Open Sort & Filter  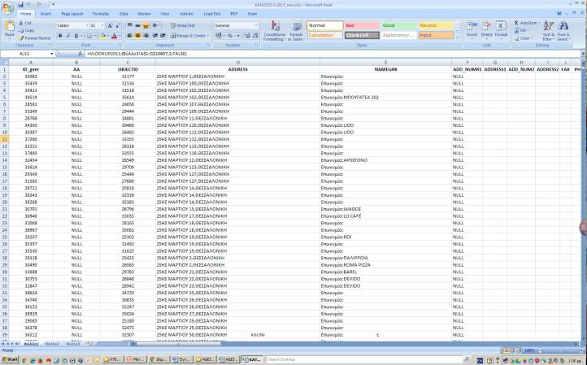(548, 31)
